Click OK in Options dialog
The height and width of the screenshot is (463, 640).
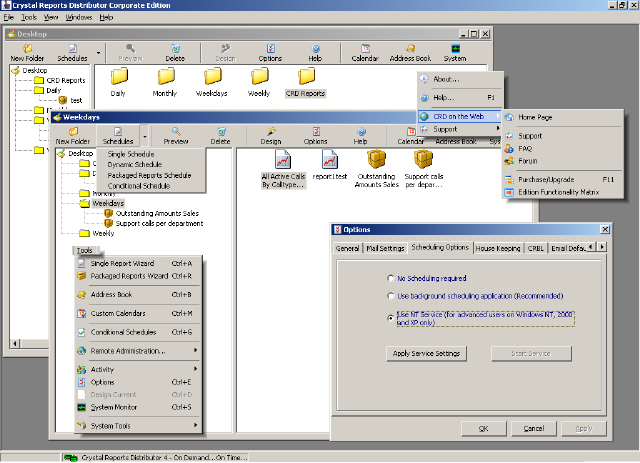click(483, 429)
